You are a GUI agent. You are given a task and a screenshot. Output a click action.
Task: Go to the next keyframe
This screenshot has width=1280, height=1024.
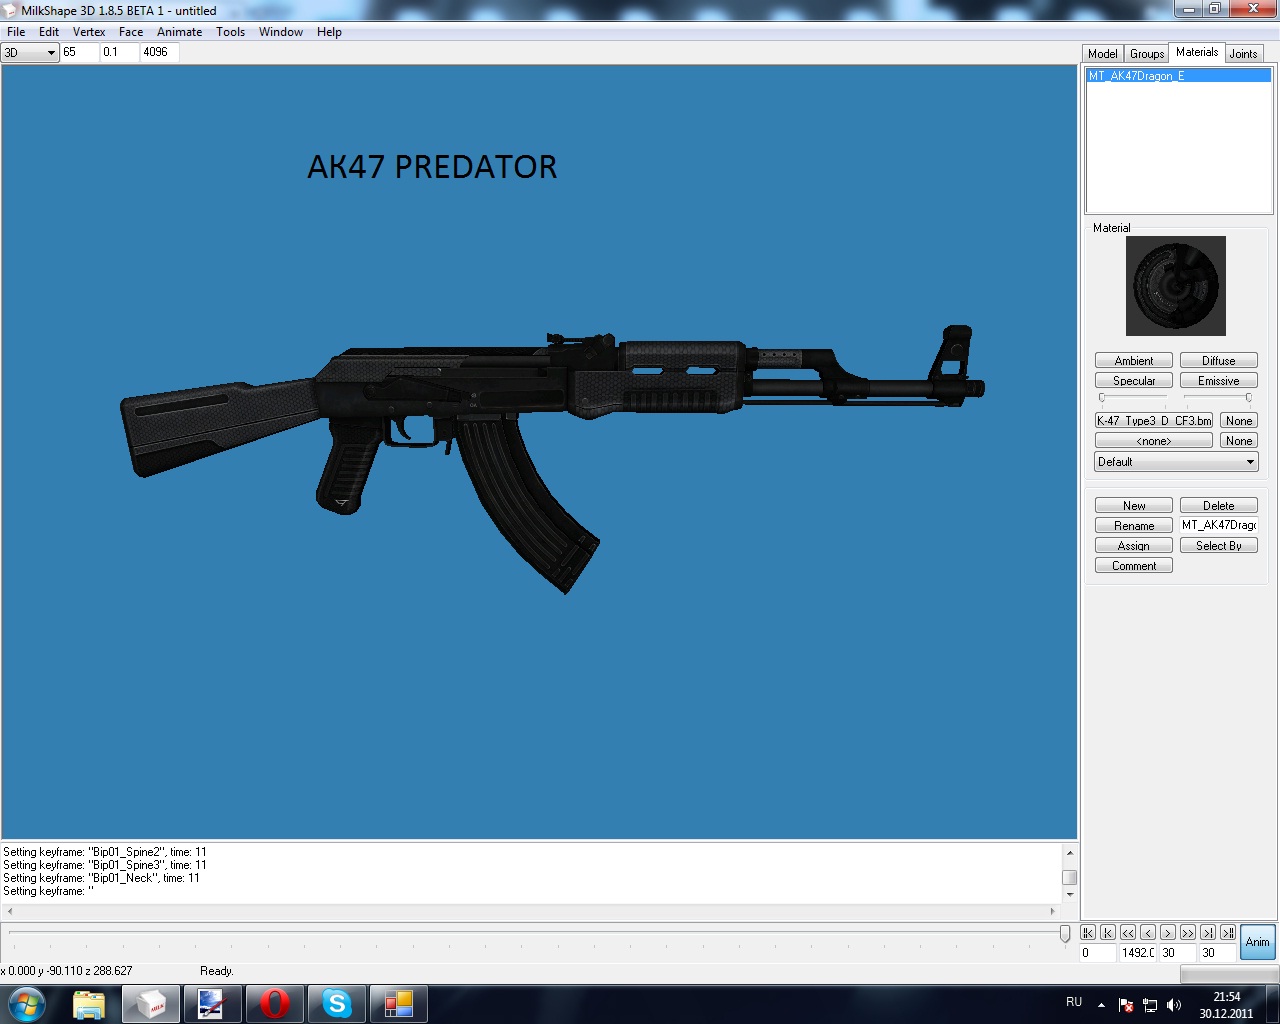pyautogui.click(x=1208, y=932)
